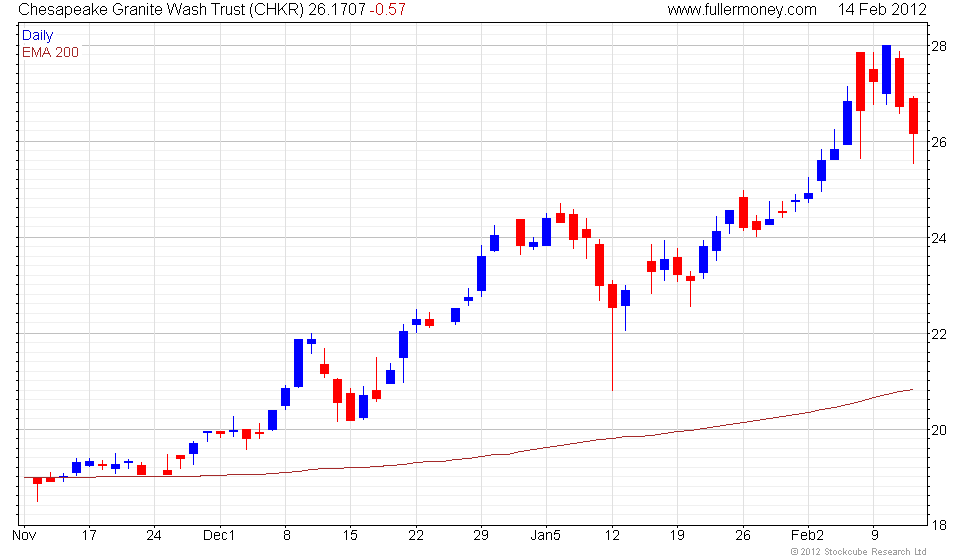Click the x-axis label '9'
Screen dimensions: 980x560
(874, 536)
